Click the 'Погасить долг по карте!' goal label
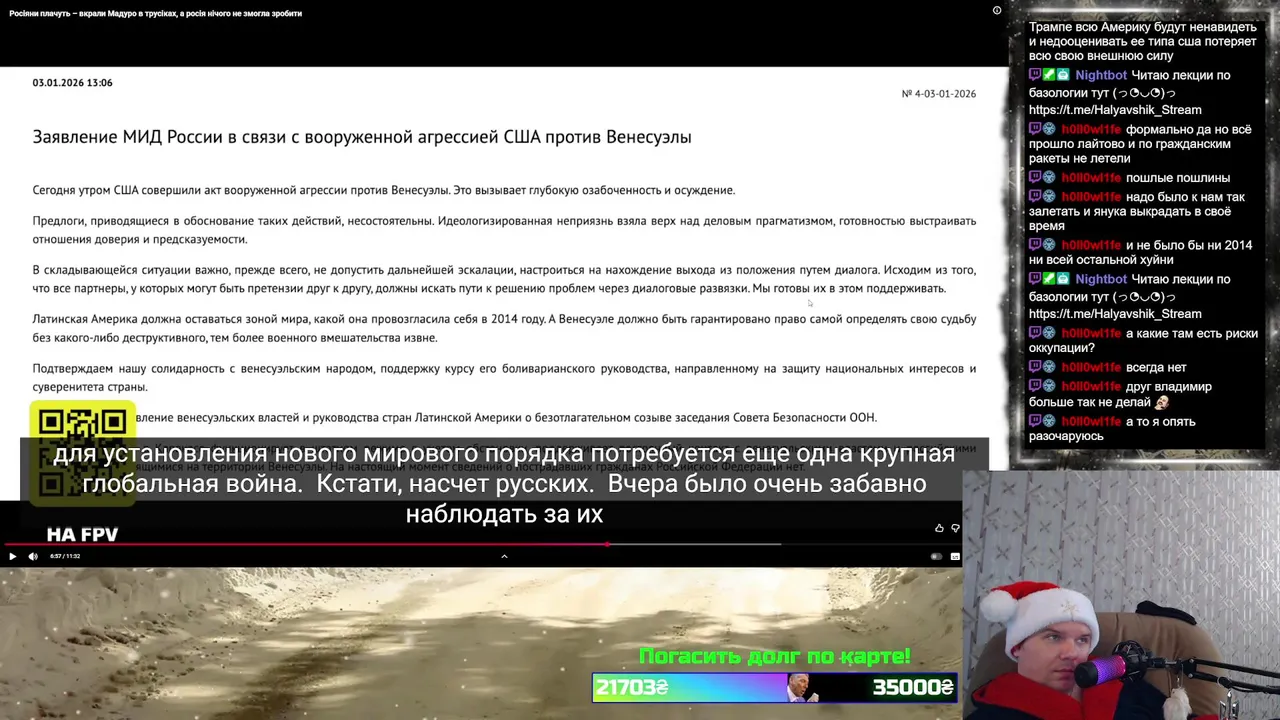1280x720 pixels. [x=775, y=657]
